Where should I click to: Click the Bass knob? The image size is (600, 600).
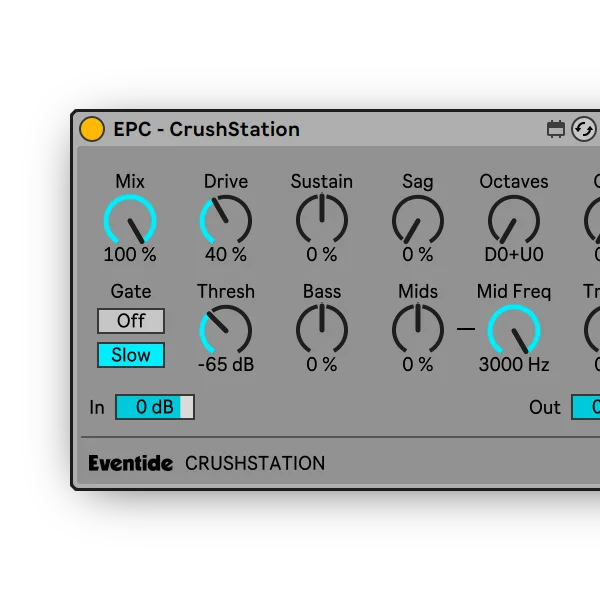tap(322, 329)
